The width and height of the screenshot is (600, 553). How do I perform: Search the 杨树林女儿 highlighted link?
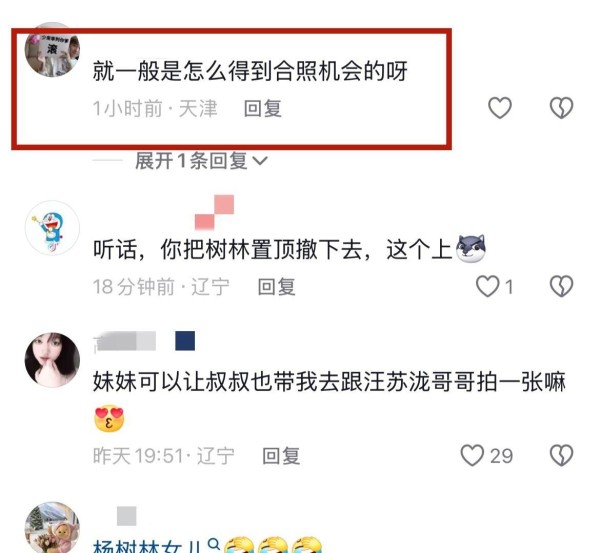coord(147,545)
